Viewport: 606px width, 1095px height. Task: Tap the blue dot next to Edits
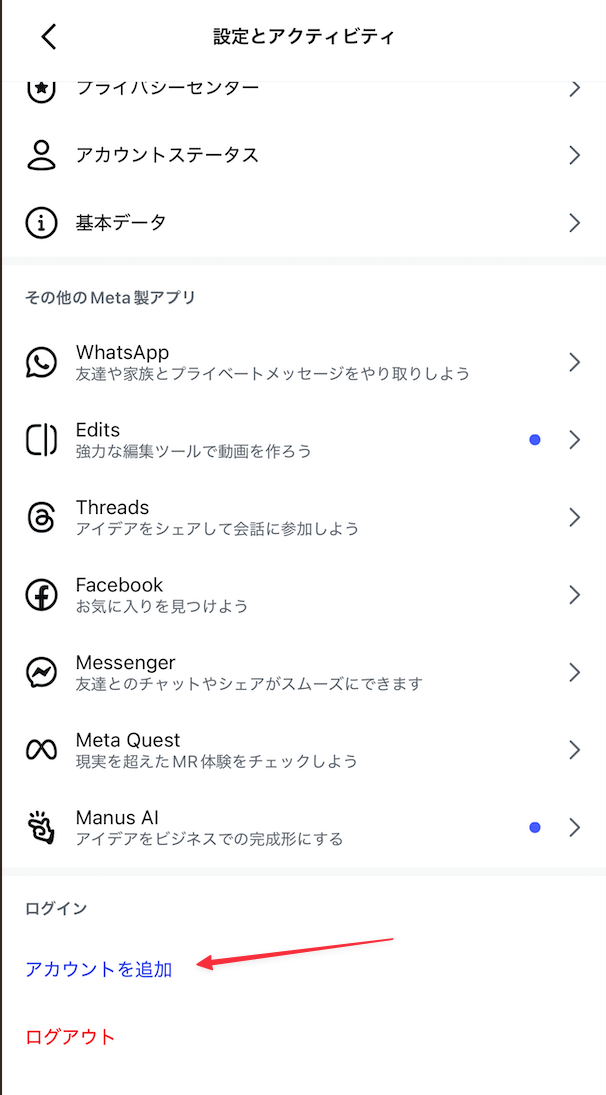click(x=536, y=440)
